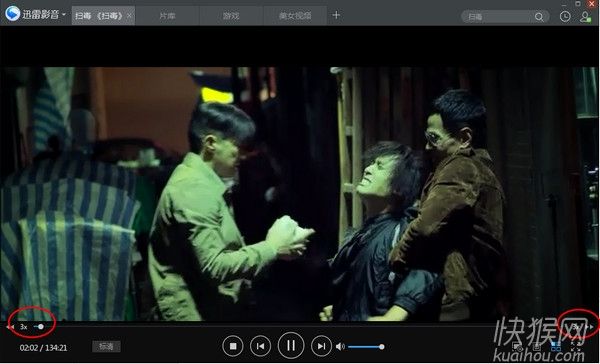
Task: Open the user account profile icon
Action: click(585, 17)
